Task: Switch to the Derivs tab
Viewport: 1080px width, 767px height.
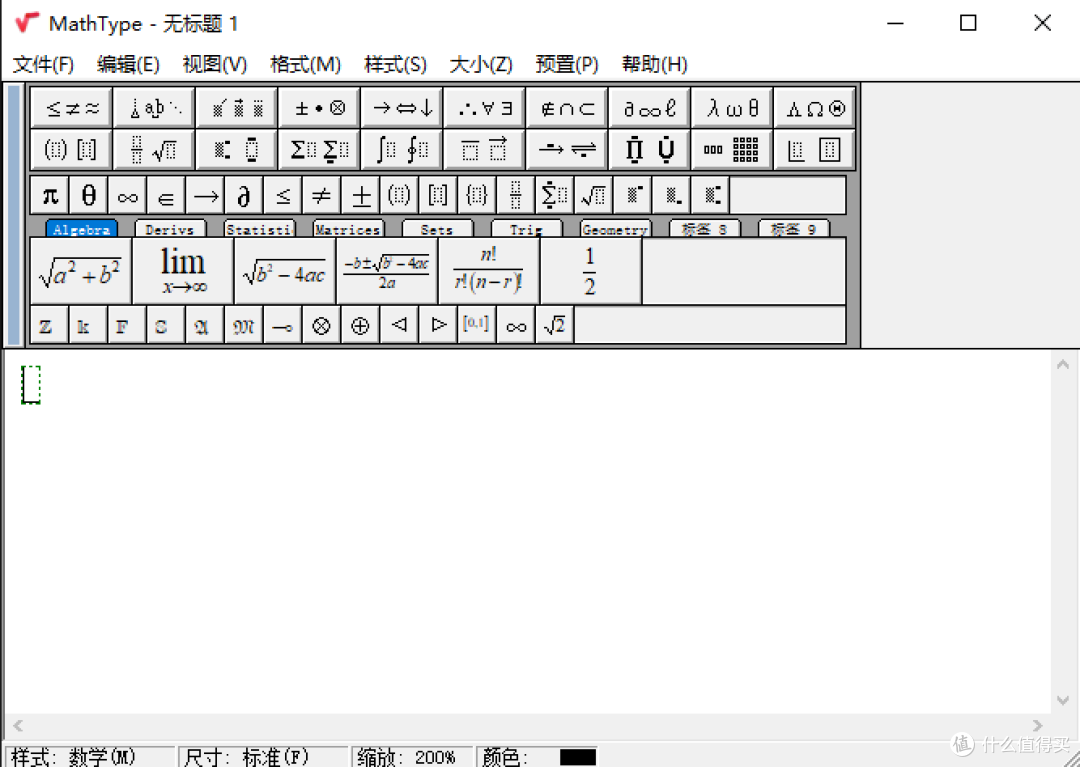Action: click(x=170, y=229)
